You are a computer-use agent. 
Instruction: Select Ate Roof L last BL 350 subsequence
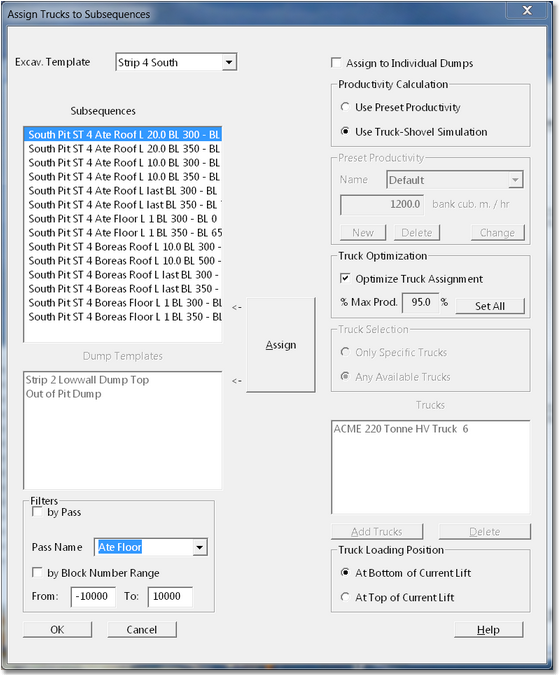tap(123, 205)
